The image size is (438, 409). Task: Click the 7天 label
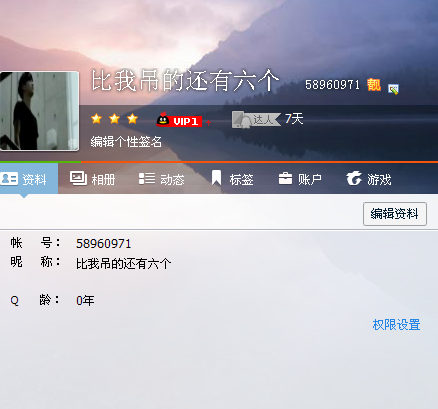point(294,119)
